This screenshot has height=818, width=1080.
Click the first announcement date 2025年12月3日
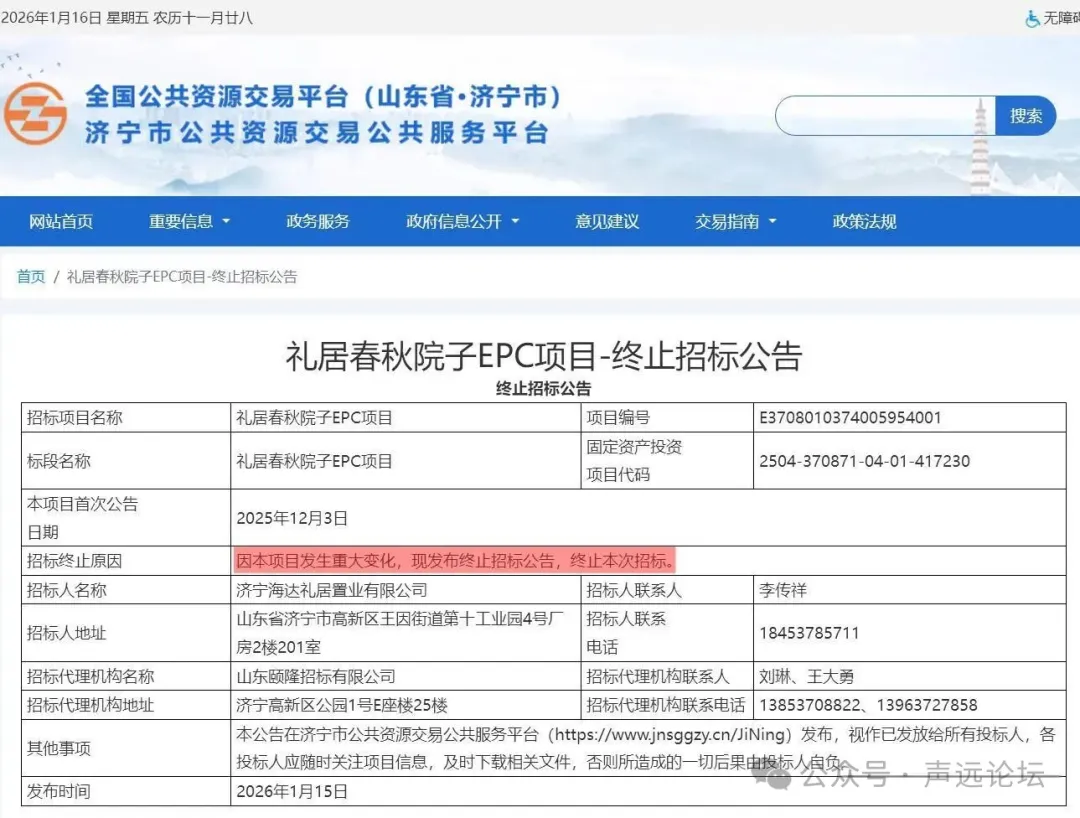point(292,518)
